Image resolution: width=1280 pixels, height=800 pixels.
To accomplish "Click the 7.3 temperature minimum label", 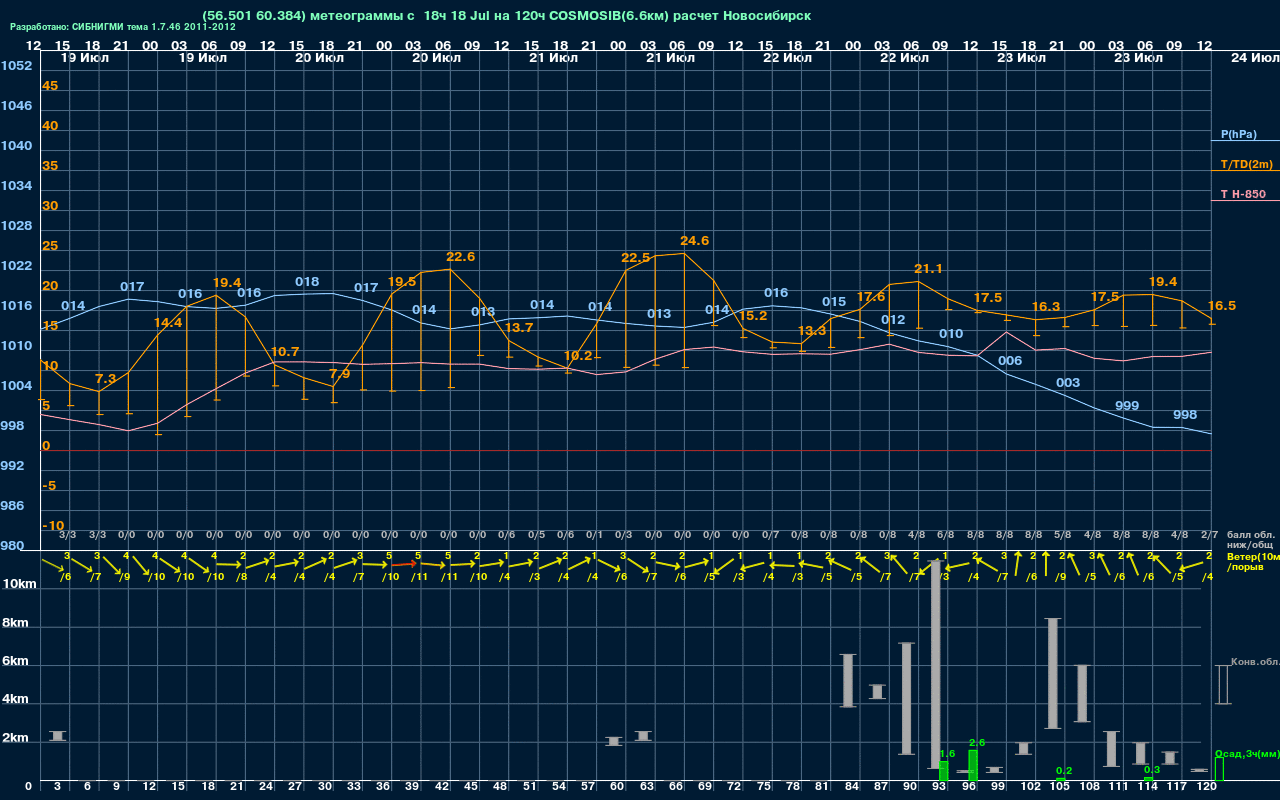I will click(x=105, y=379).
